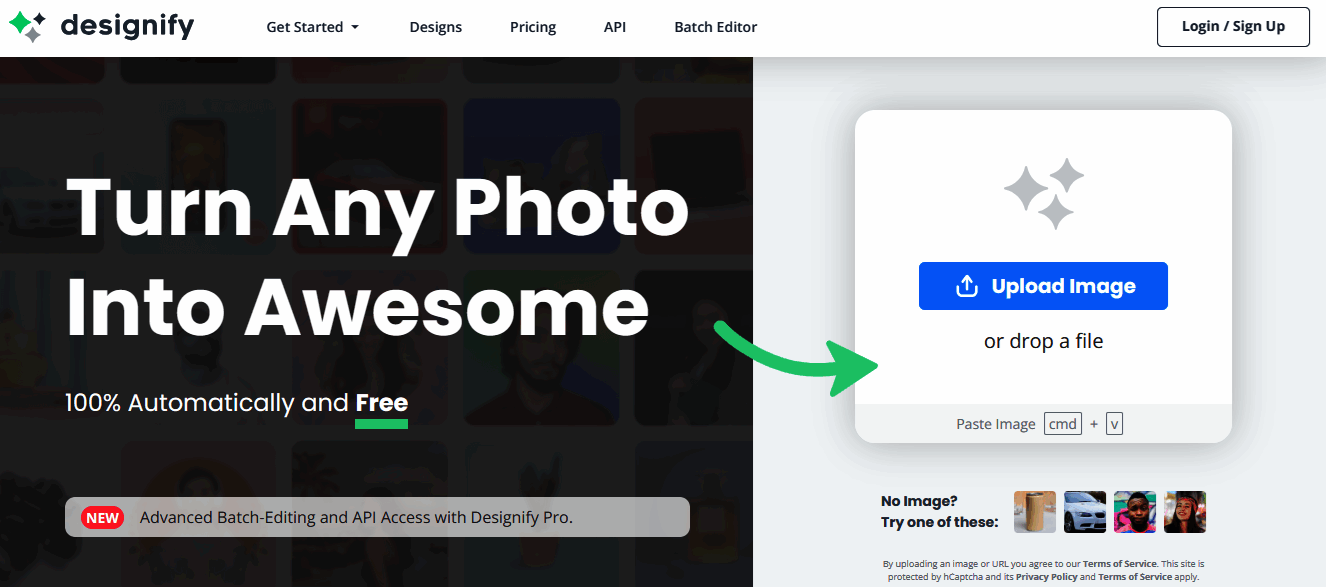
Task: Click the cmd key indicator near Paste Image
Action: [x=1062, y=423]
